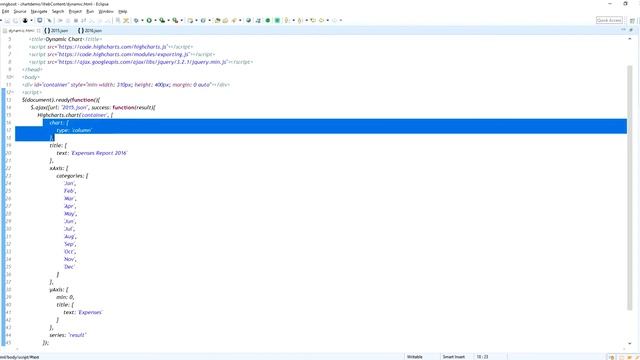Image resolution: width=640 pixels, height=360 pixels.
Task: Click the Dynamic Chart title tag line
Action: 66,39
